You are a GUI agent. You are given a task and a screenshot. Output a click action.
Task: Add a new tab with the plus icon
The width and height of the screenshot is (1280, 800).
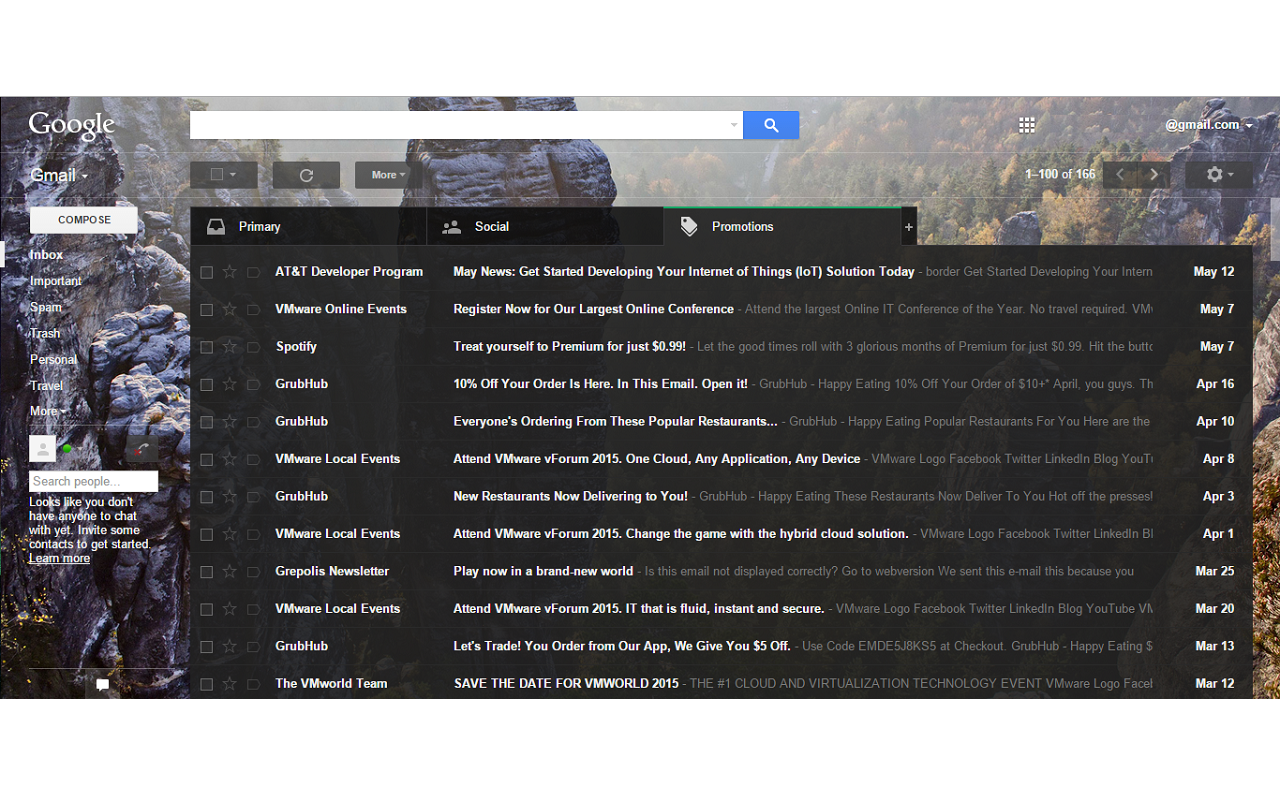pos(909,227)
